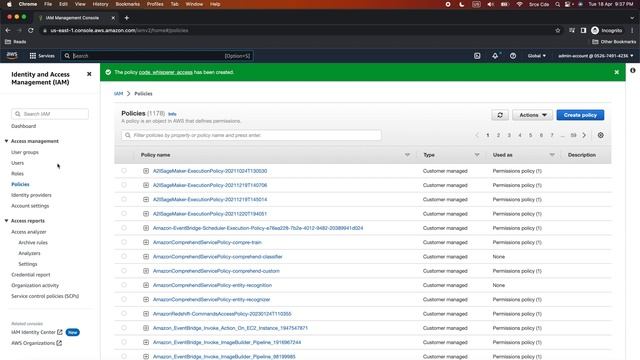
Task: Open the Profiles menu
Action: click(x=155, y=4)
